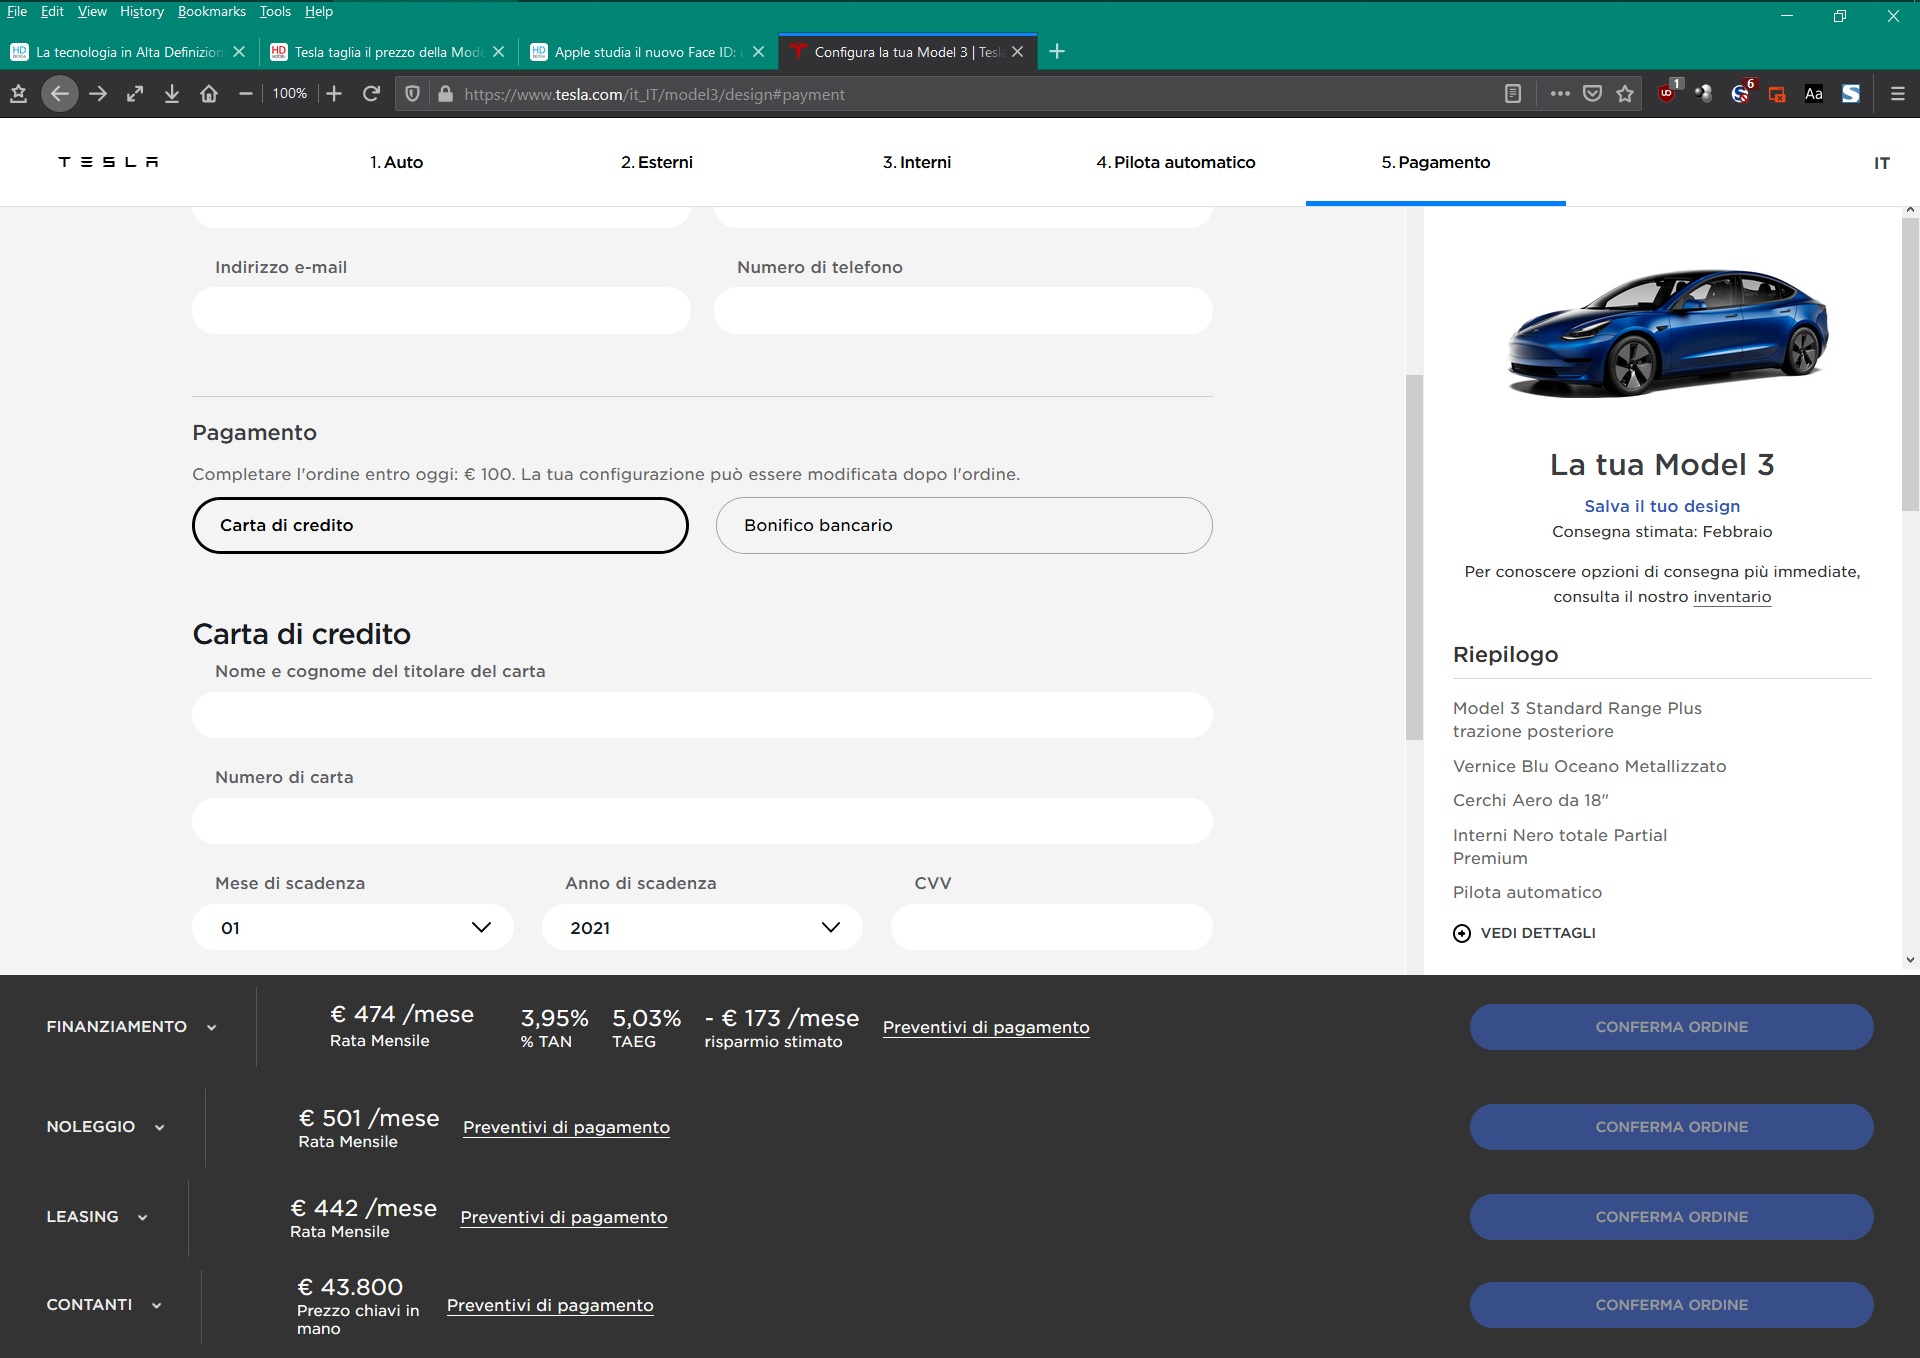Screen dimensions: 1920x1358
Task: Open a new browser tab
Action: pyautogui.click(x=1057, y=51)
